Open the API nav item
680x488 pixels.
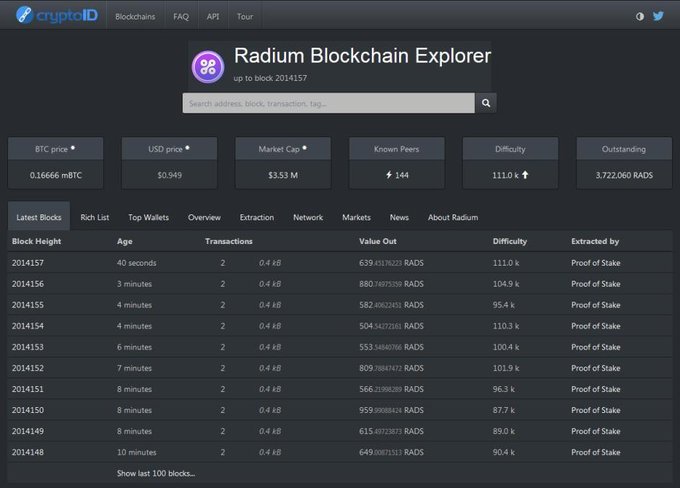213,16
